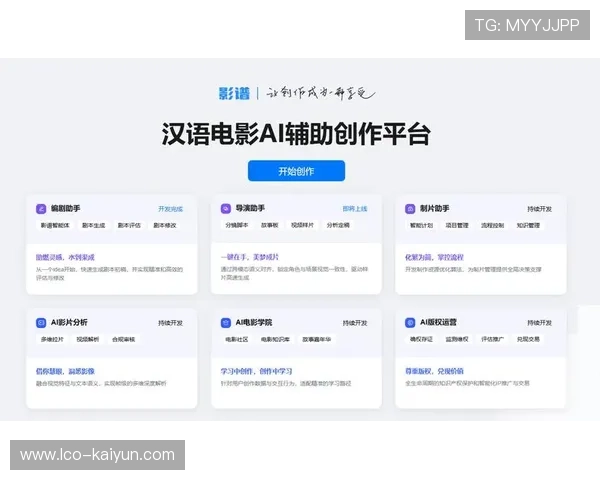Image resolution: width=600 pixels, height=480 pixels.
Task: Select the 剧本生成 tag
Action: pyautogui.click(x=93, y=225)
